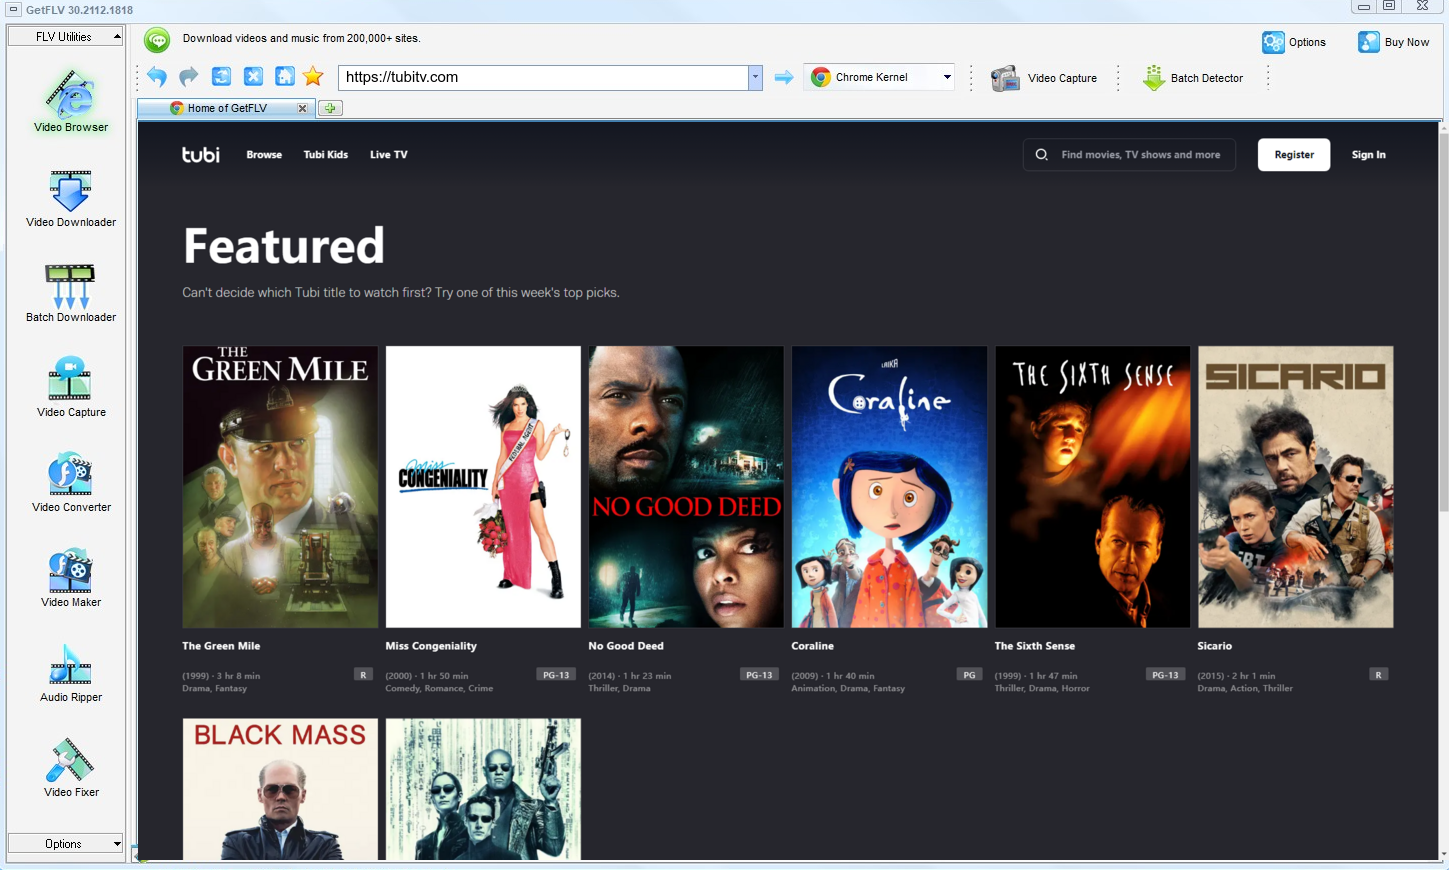The image size is (1449, 870).
Task: Click the Miss Congeniality title link
Action: click(431, 646)
